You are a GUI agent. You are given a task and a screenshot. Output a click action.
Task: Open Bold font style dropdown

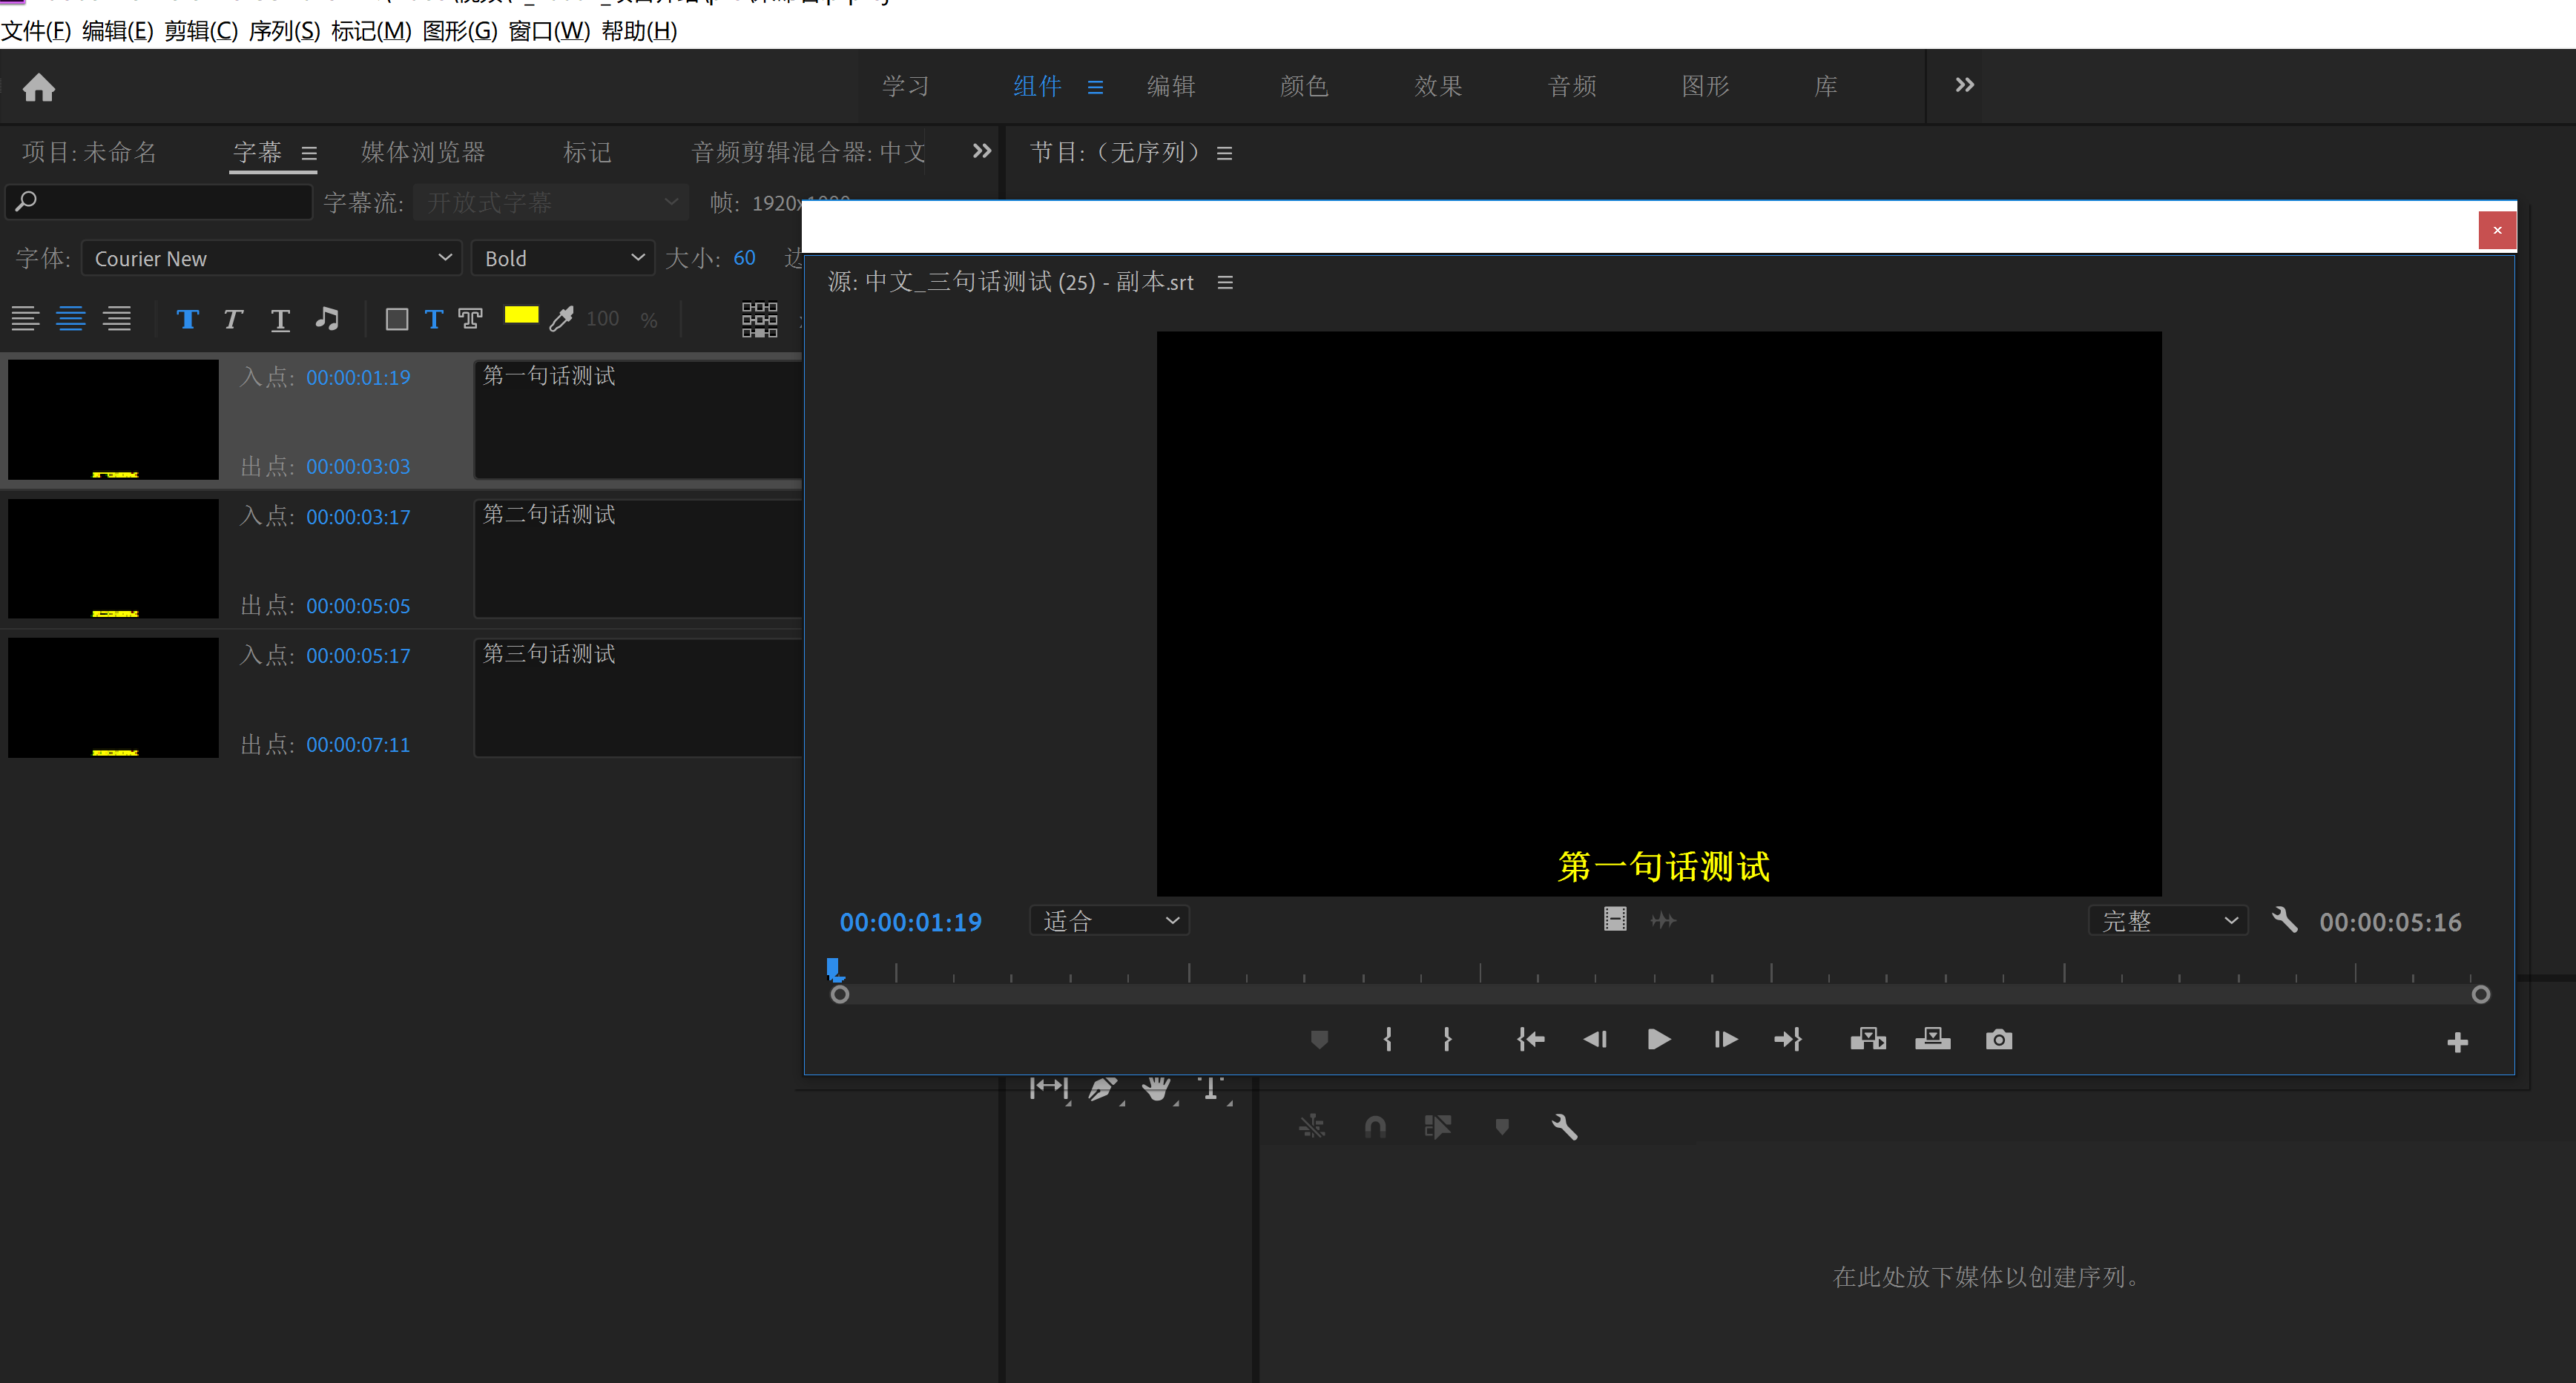click(563, 258)
